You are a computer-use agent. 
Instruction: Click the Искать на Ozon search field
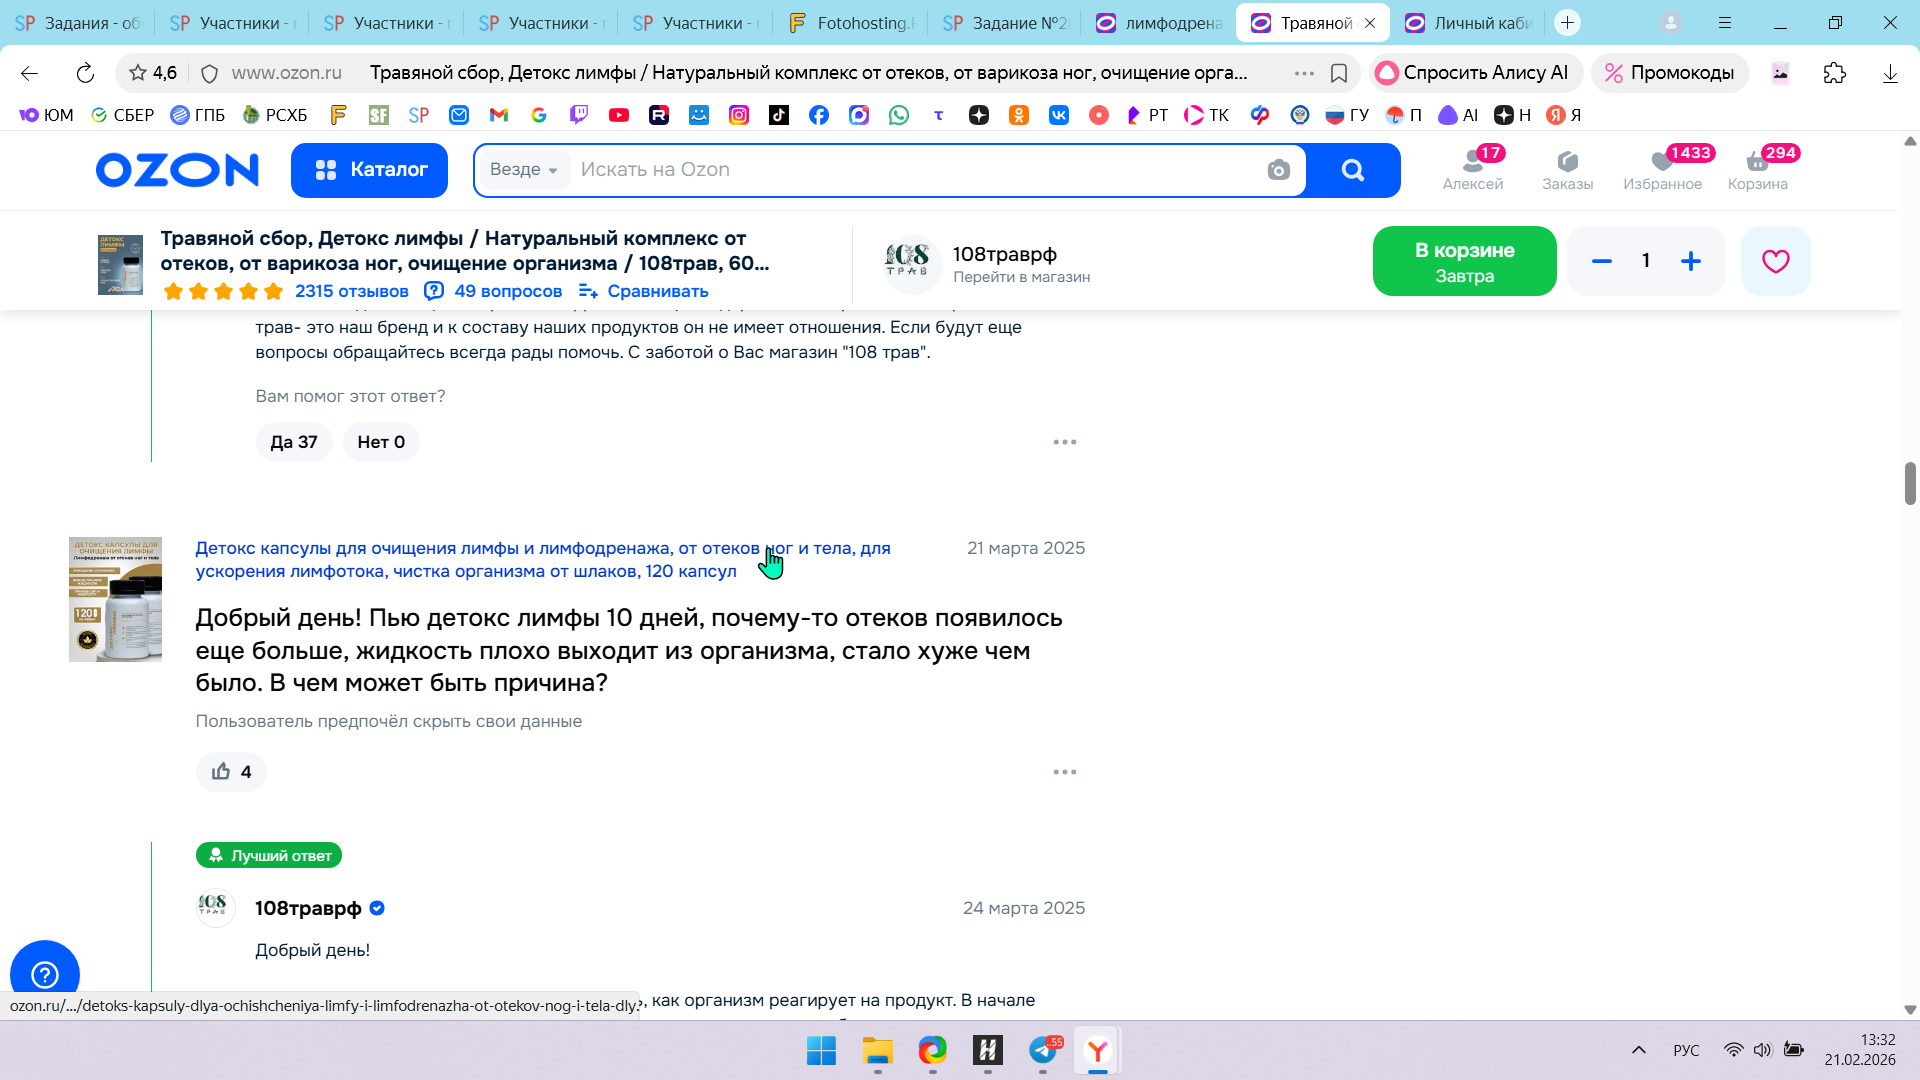click(900, 170)
